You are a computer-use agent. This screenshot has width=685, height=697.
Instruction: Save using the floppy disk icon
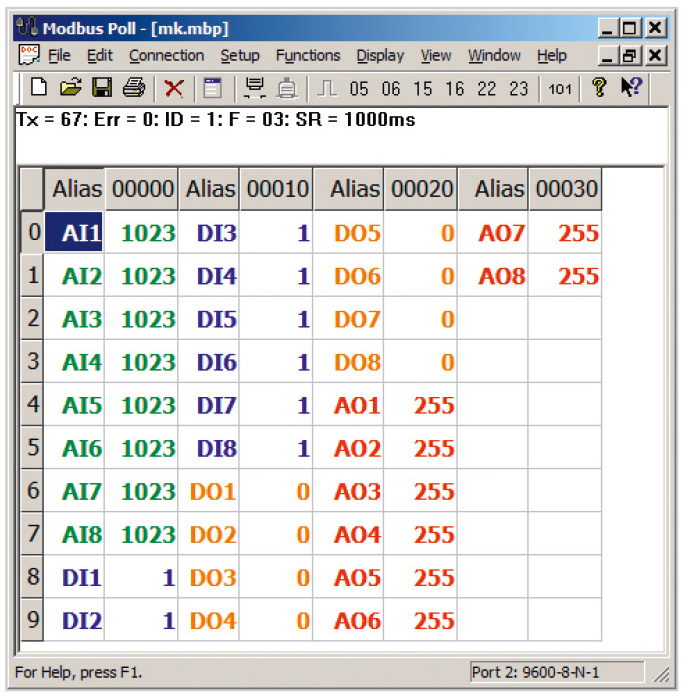[102, 87]
